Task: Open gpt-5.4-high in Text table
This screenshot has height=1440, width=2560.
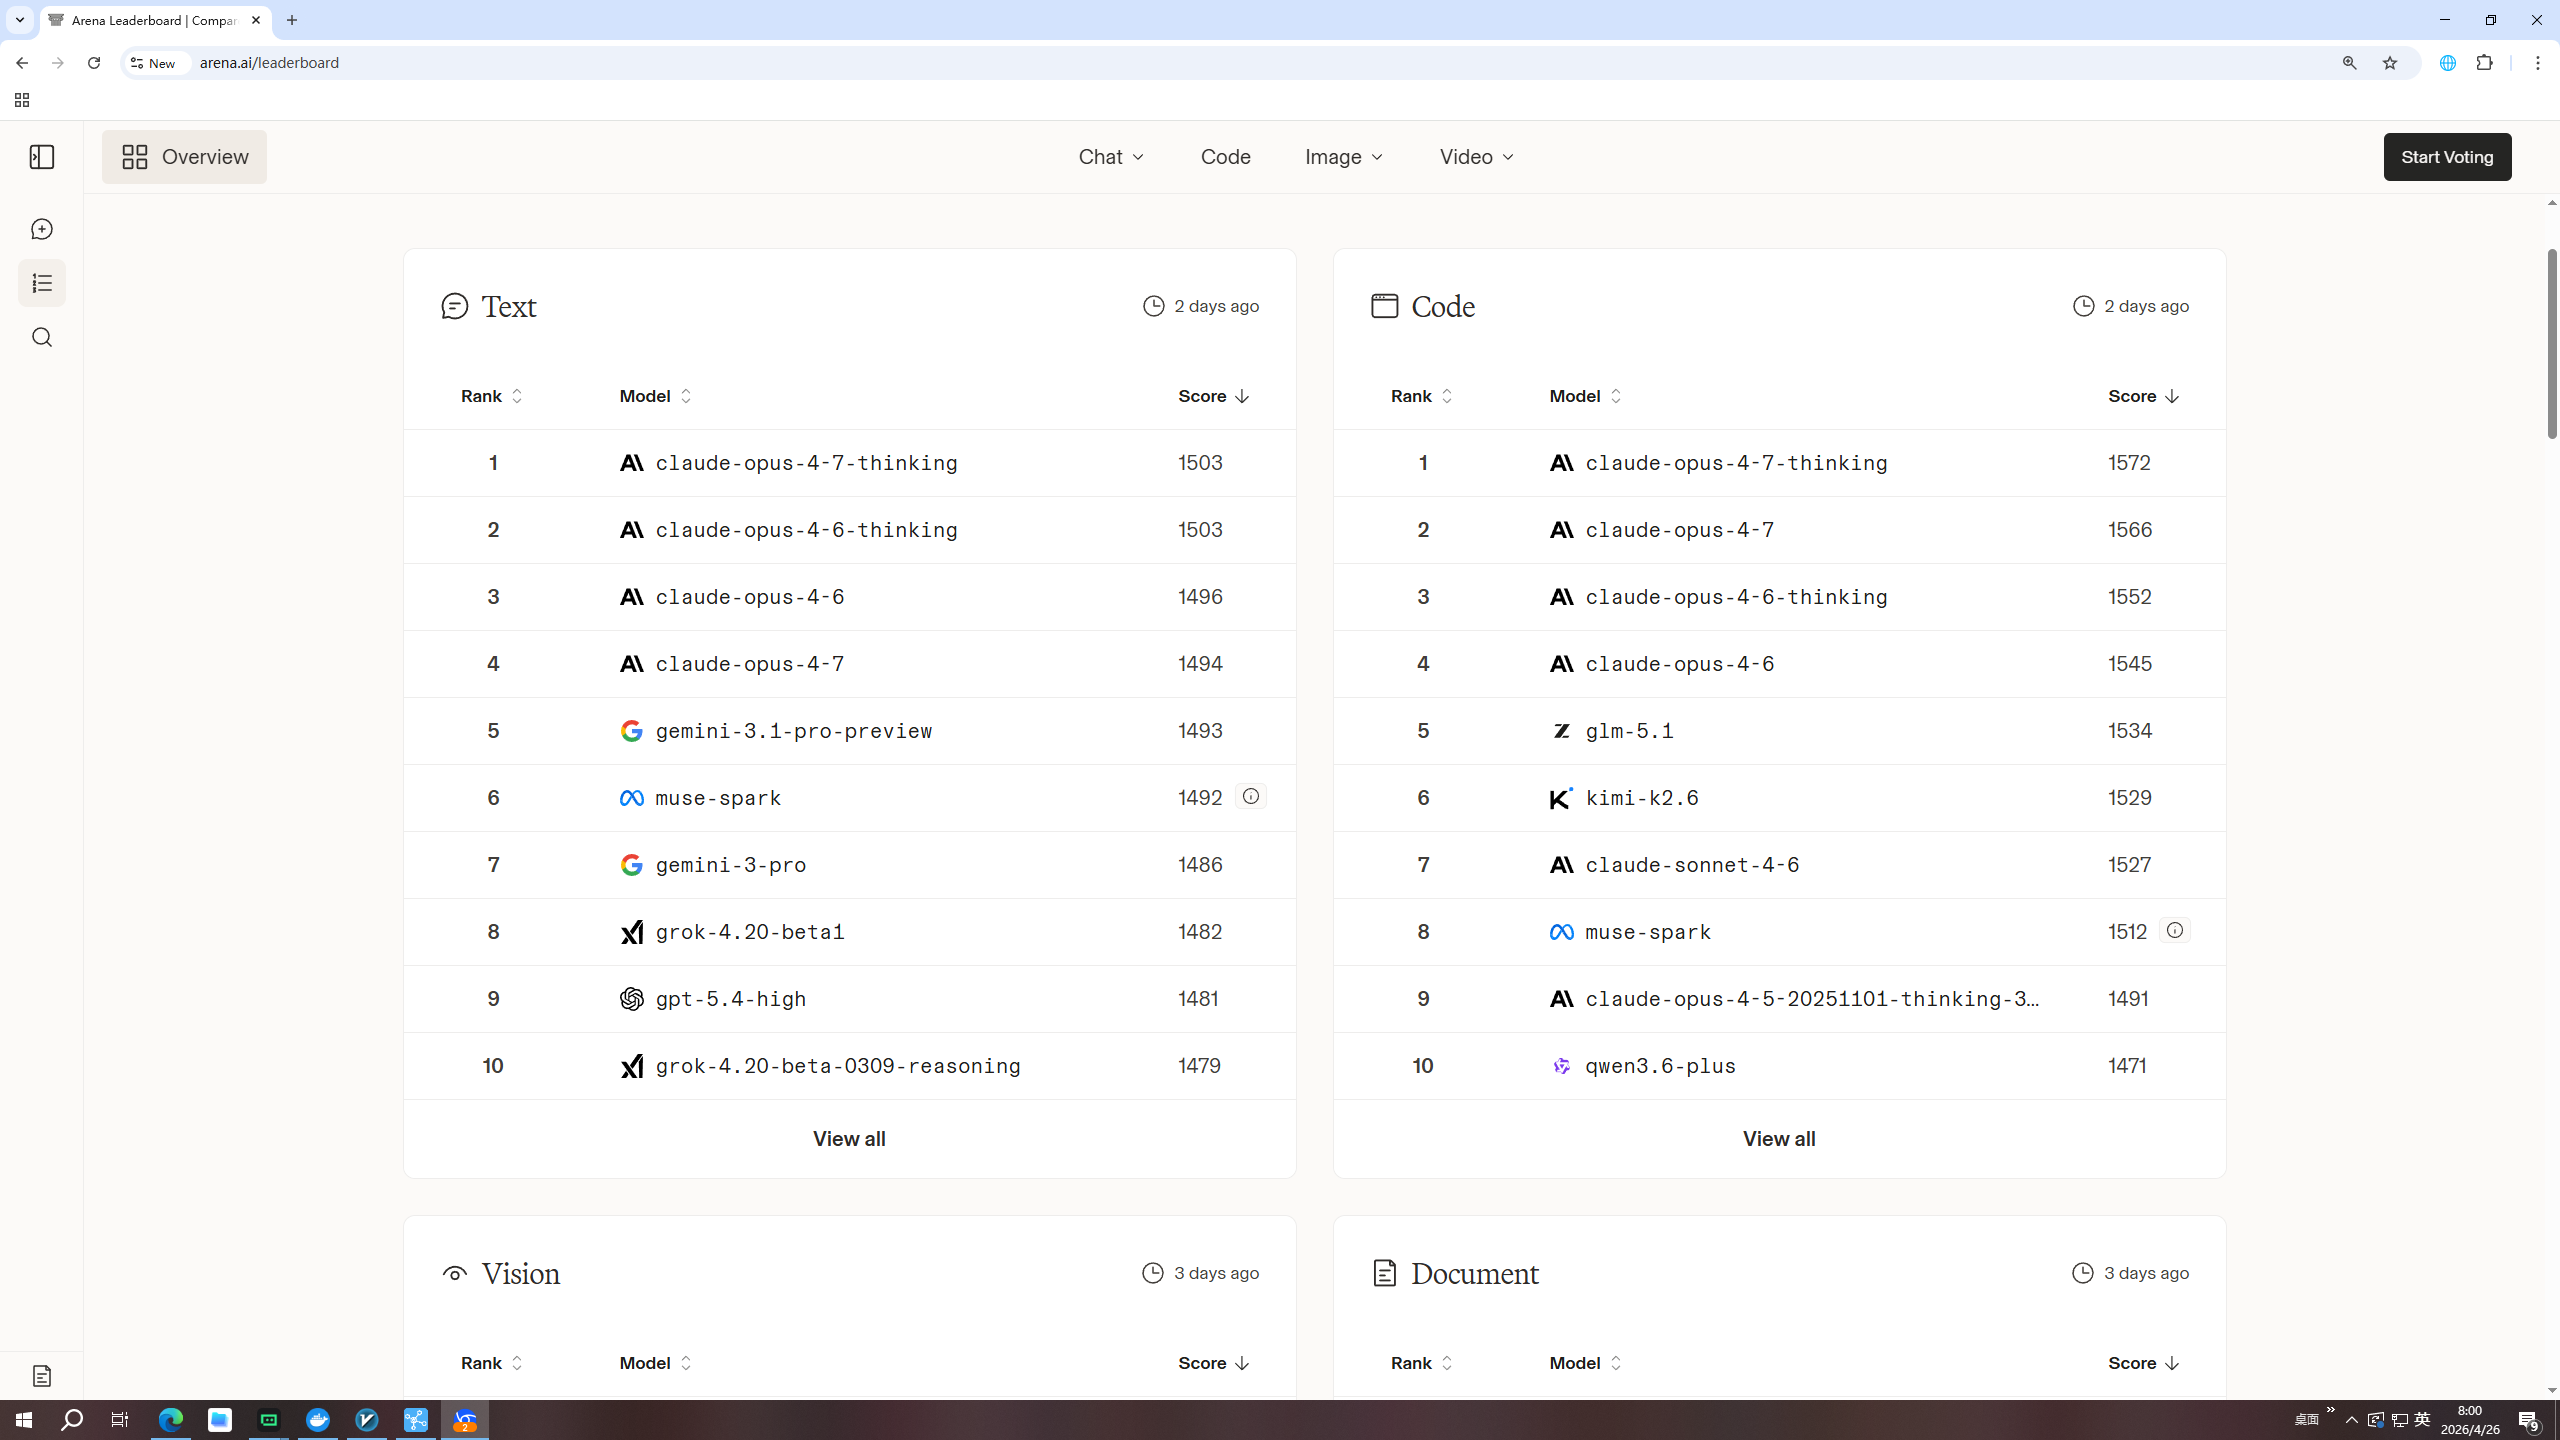Action: tap(731, 999)
